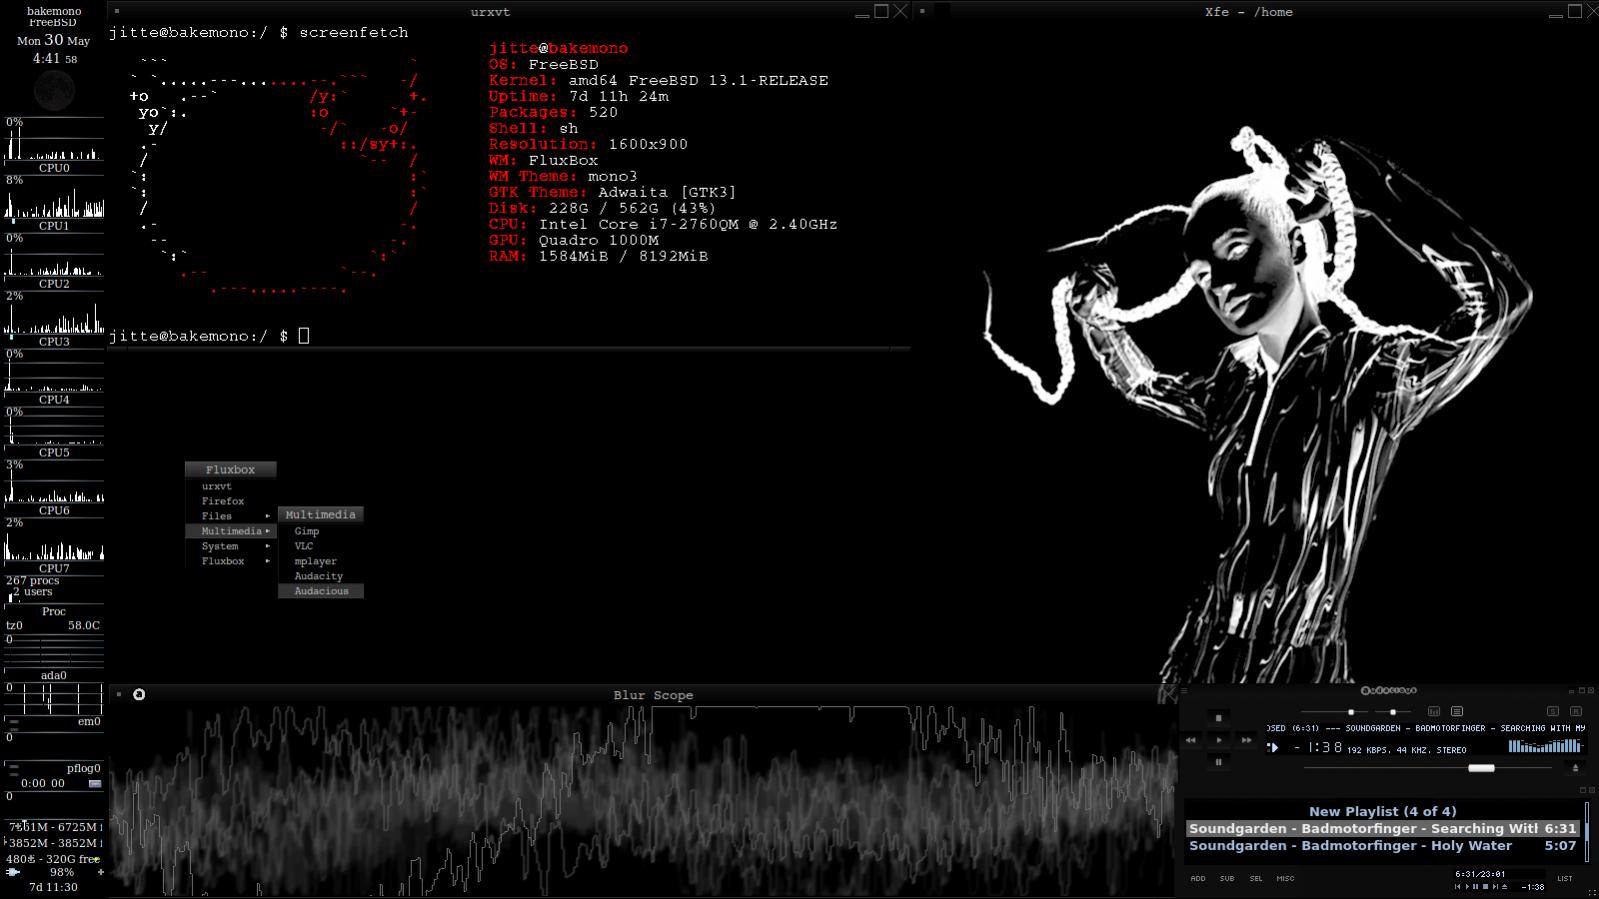Click the Blur Scope title bar

pos(653,695)
